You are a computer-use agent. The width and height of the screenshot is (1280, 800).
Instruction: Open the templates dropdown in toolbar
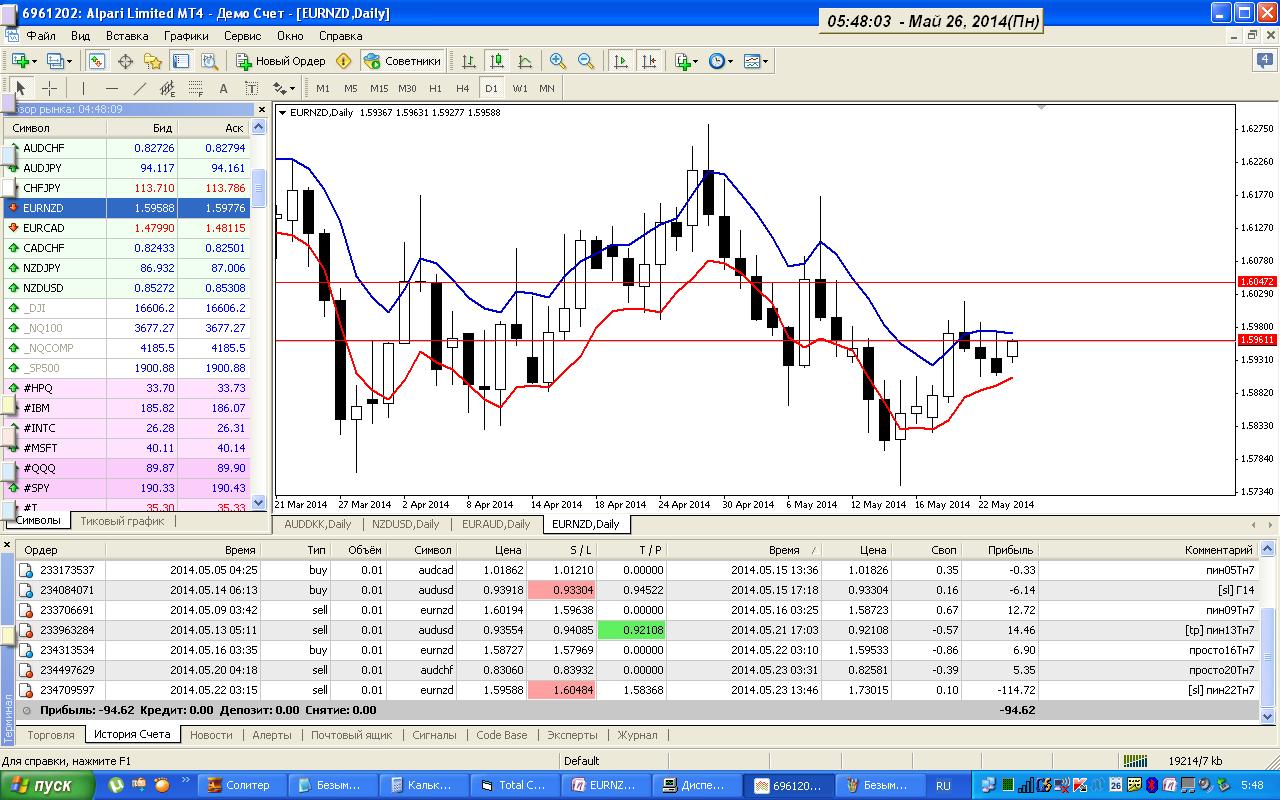[757, 61]
